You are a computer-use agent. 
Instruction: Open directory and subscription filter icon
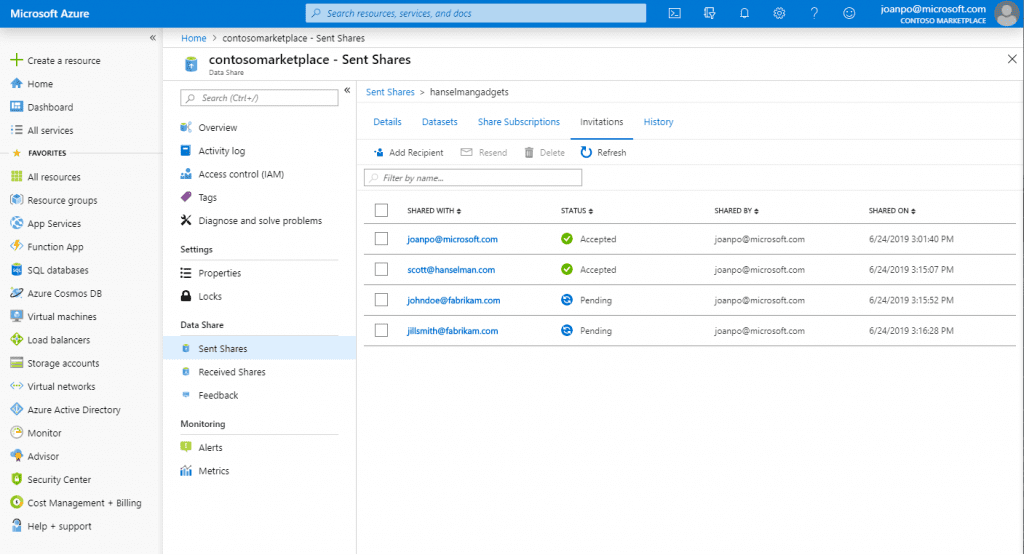point(709,13)
